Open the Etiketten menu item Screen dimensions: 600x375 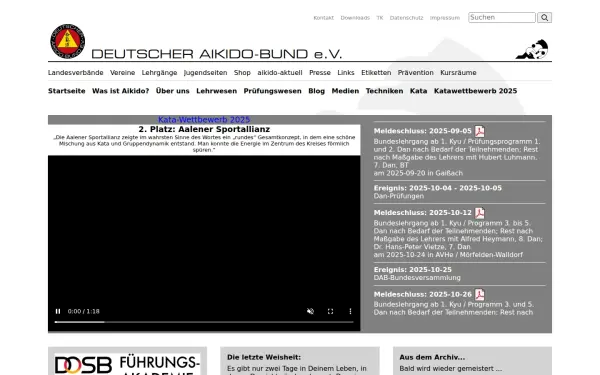pos(376,73)
